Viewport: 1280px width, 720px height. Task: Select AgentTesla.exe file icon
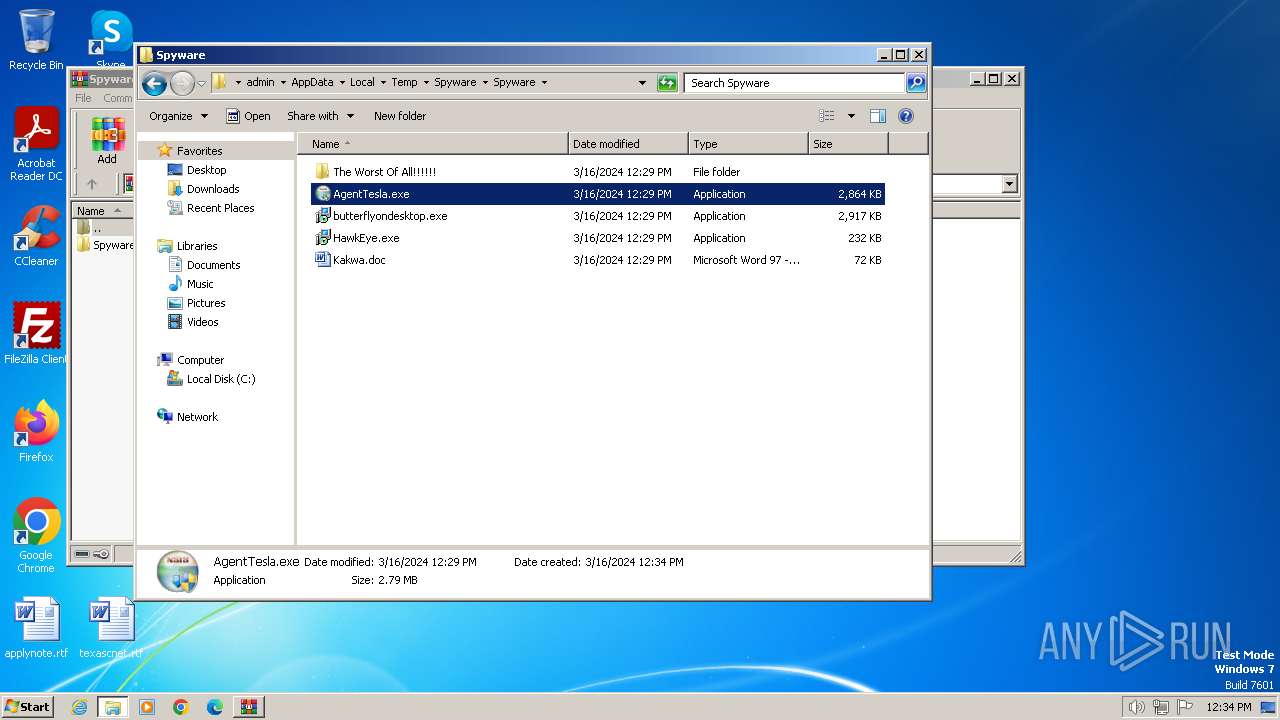[x=323, y=194]
